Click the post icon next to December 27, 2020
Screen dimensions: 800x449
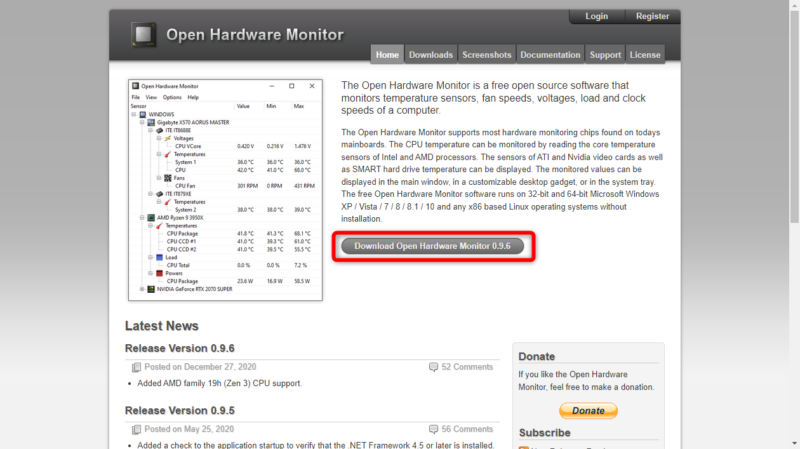coord(136,367)
